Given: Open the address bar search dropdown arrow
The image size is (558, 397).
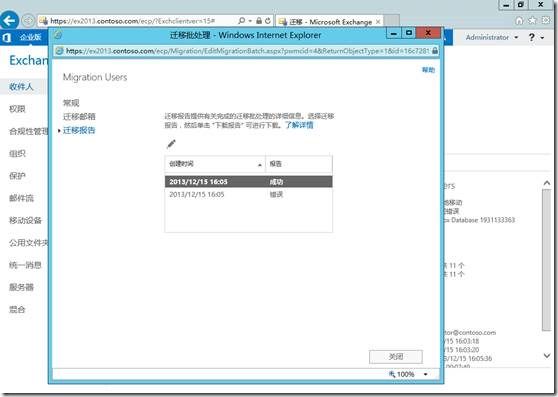Looking at the screenshot, I should click(250, 21).
